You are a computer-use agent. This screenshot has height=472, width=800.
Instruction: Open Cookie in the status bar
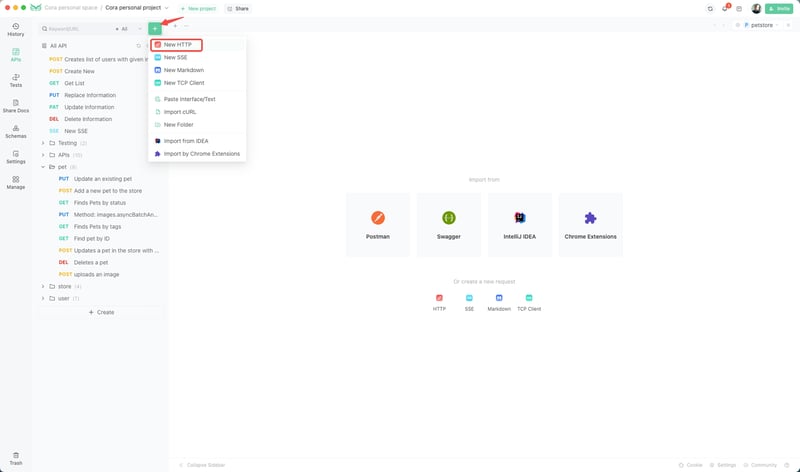(690, 465)
